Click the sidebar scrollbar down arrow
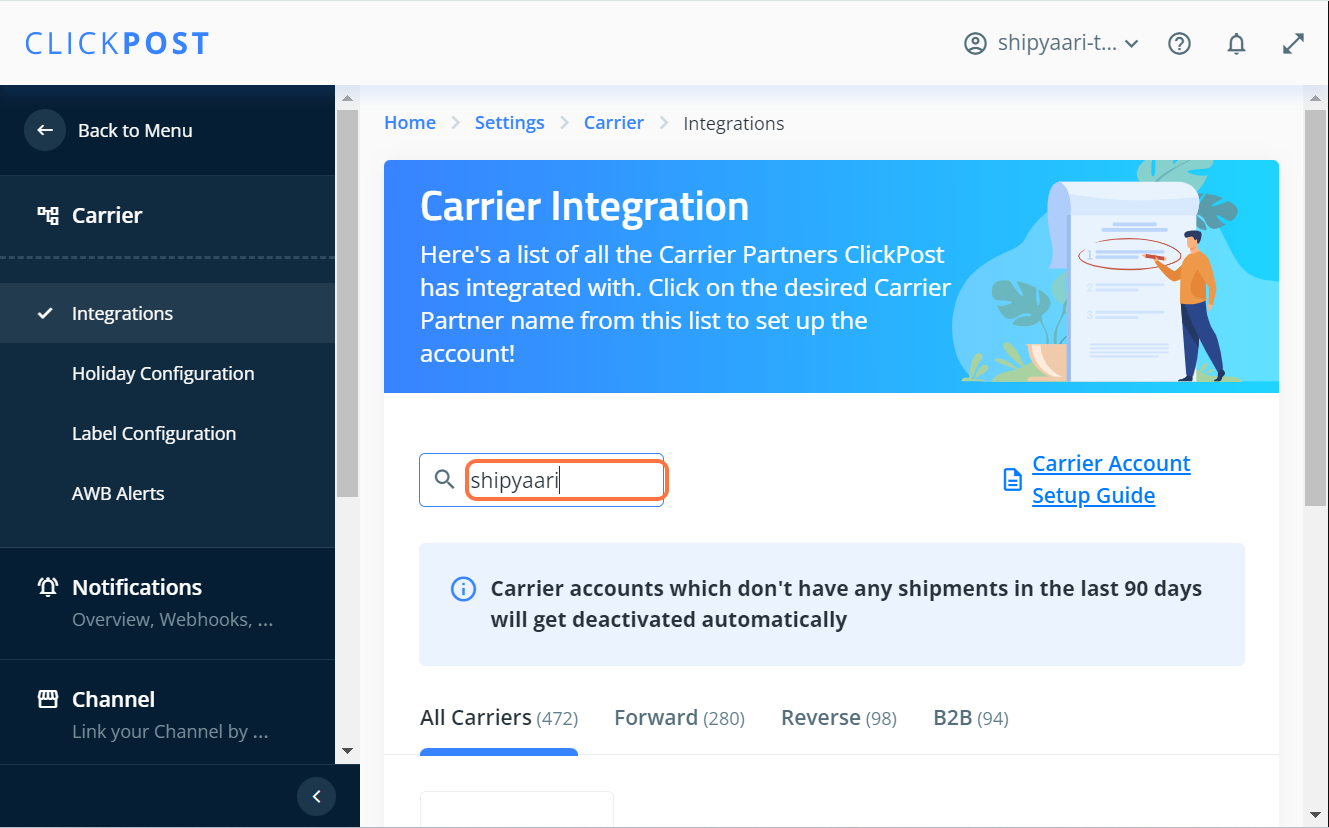 coord(347,751)
